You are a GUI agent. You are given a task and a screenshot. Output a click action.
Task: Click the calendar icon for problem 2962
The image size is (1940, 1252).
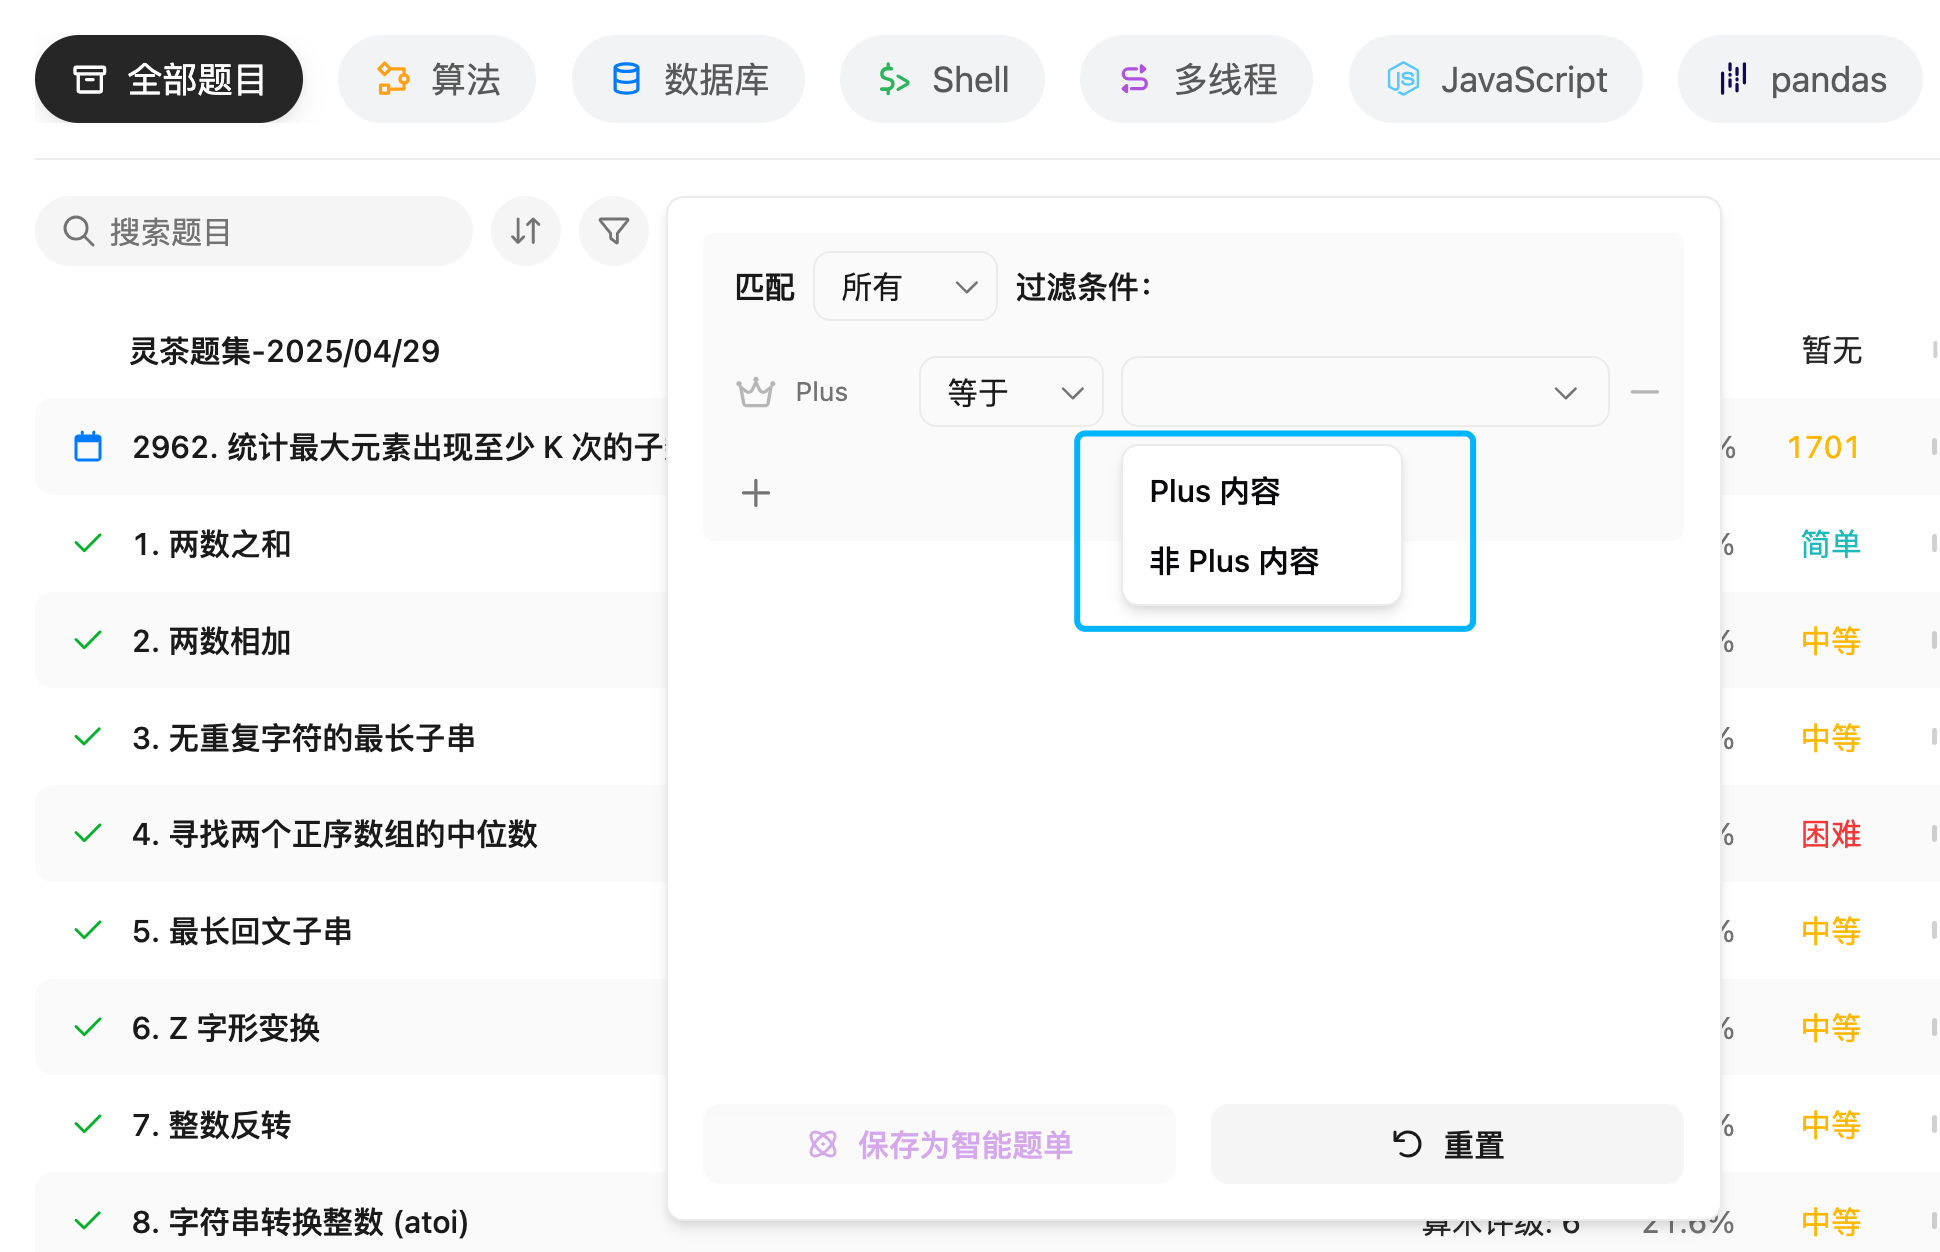click(88, 447)
